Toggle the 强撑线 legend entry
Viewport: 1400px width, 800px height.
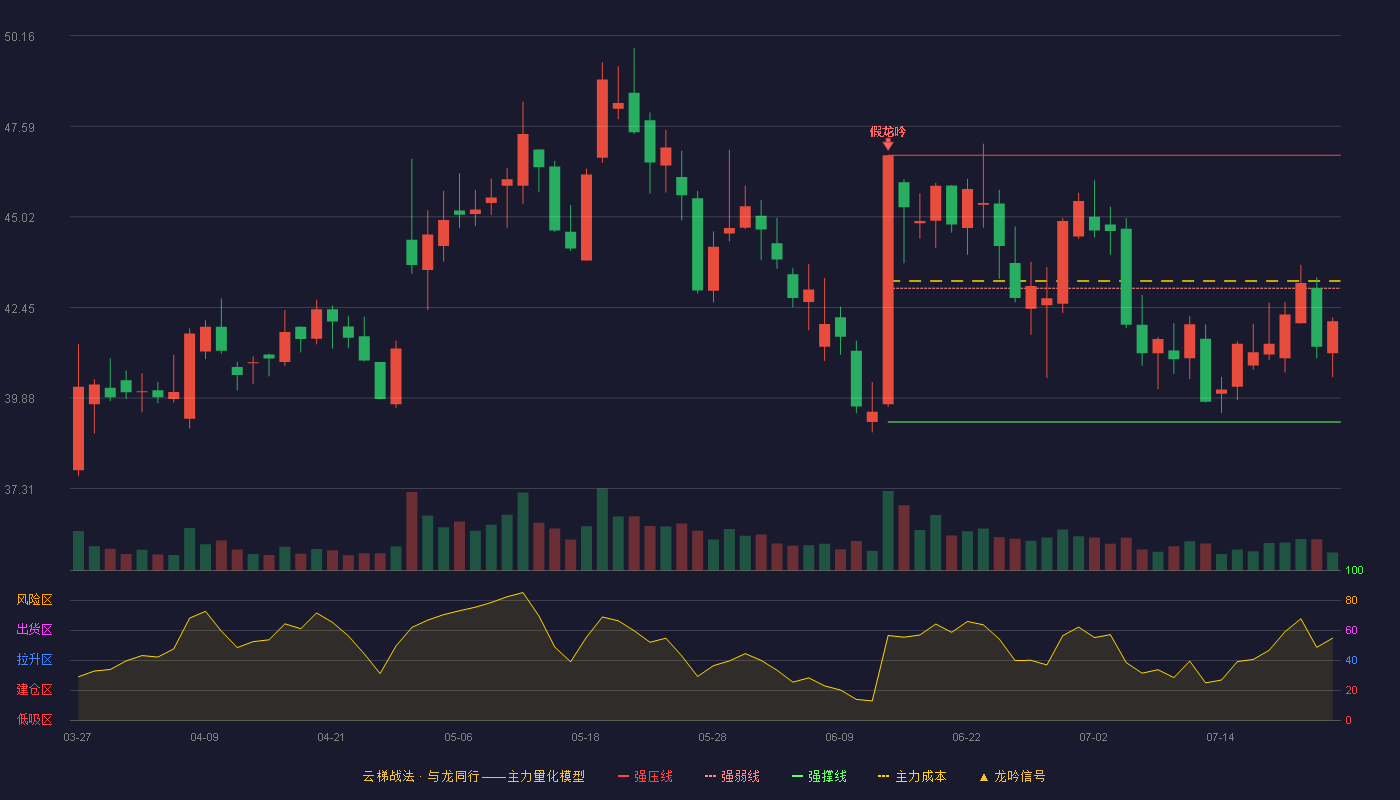pos(819,776)
